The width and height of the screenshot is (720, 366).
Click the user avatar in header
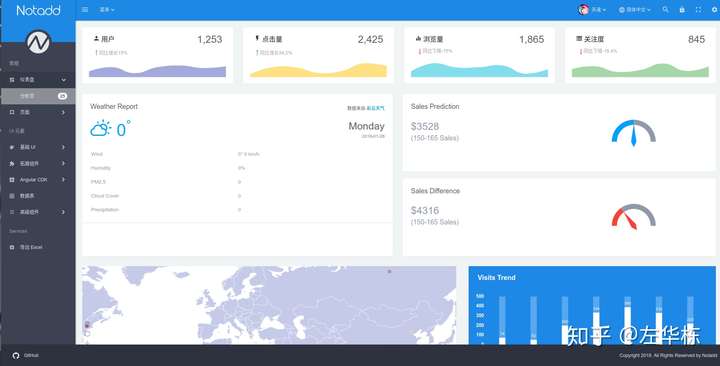tap(583, 9)
